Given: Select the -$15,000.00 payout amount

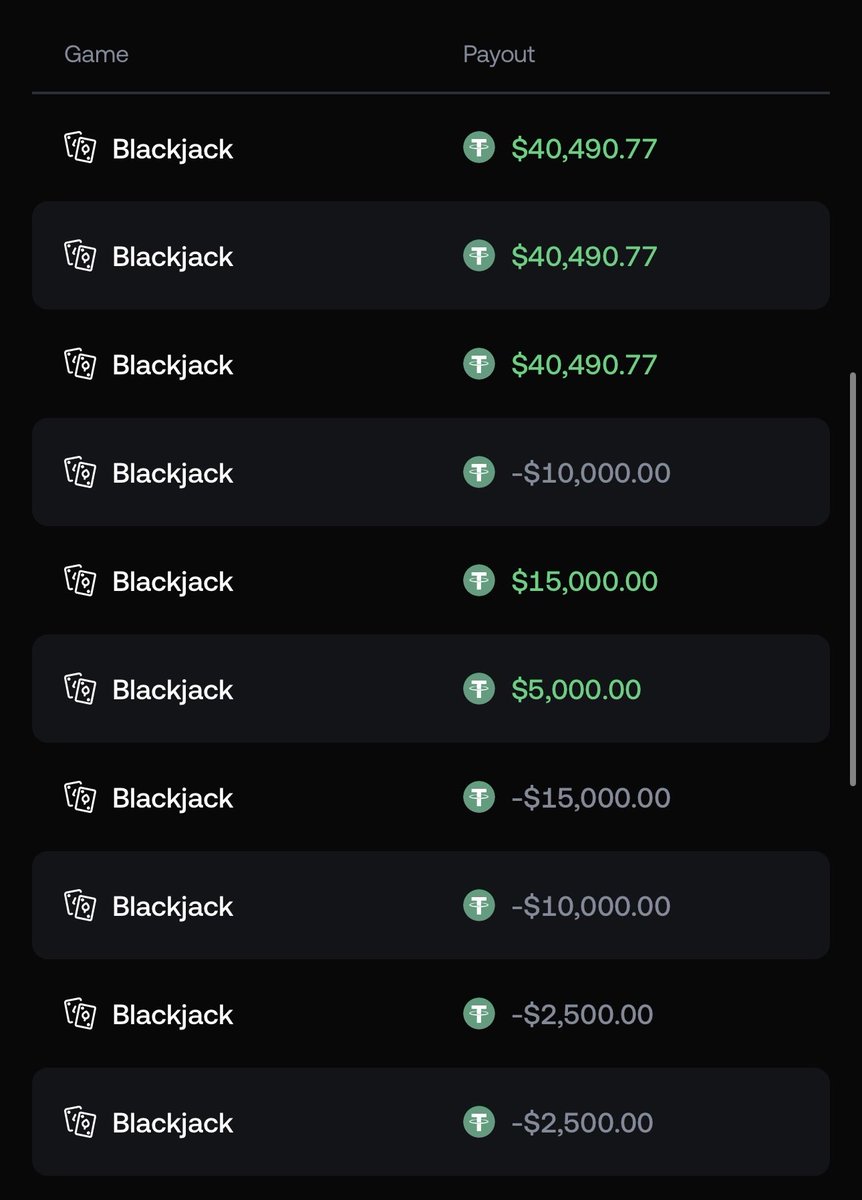Looking at the screenshot, I should point(591,798).
